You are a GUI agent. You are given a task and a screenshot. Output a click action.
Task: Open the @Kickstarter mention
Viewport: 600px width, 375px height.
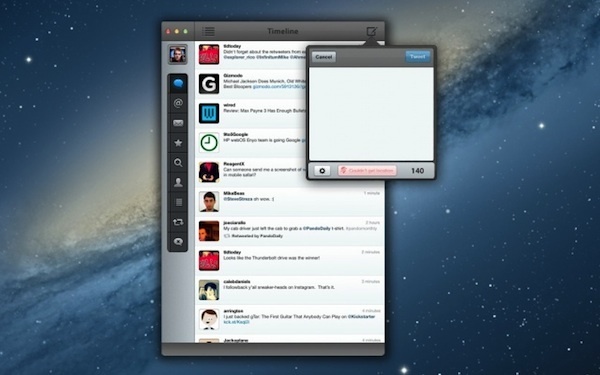tap(361, 317)
